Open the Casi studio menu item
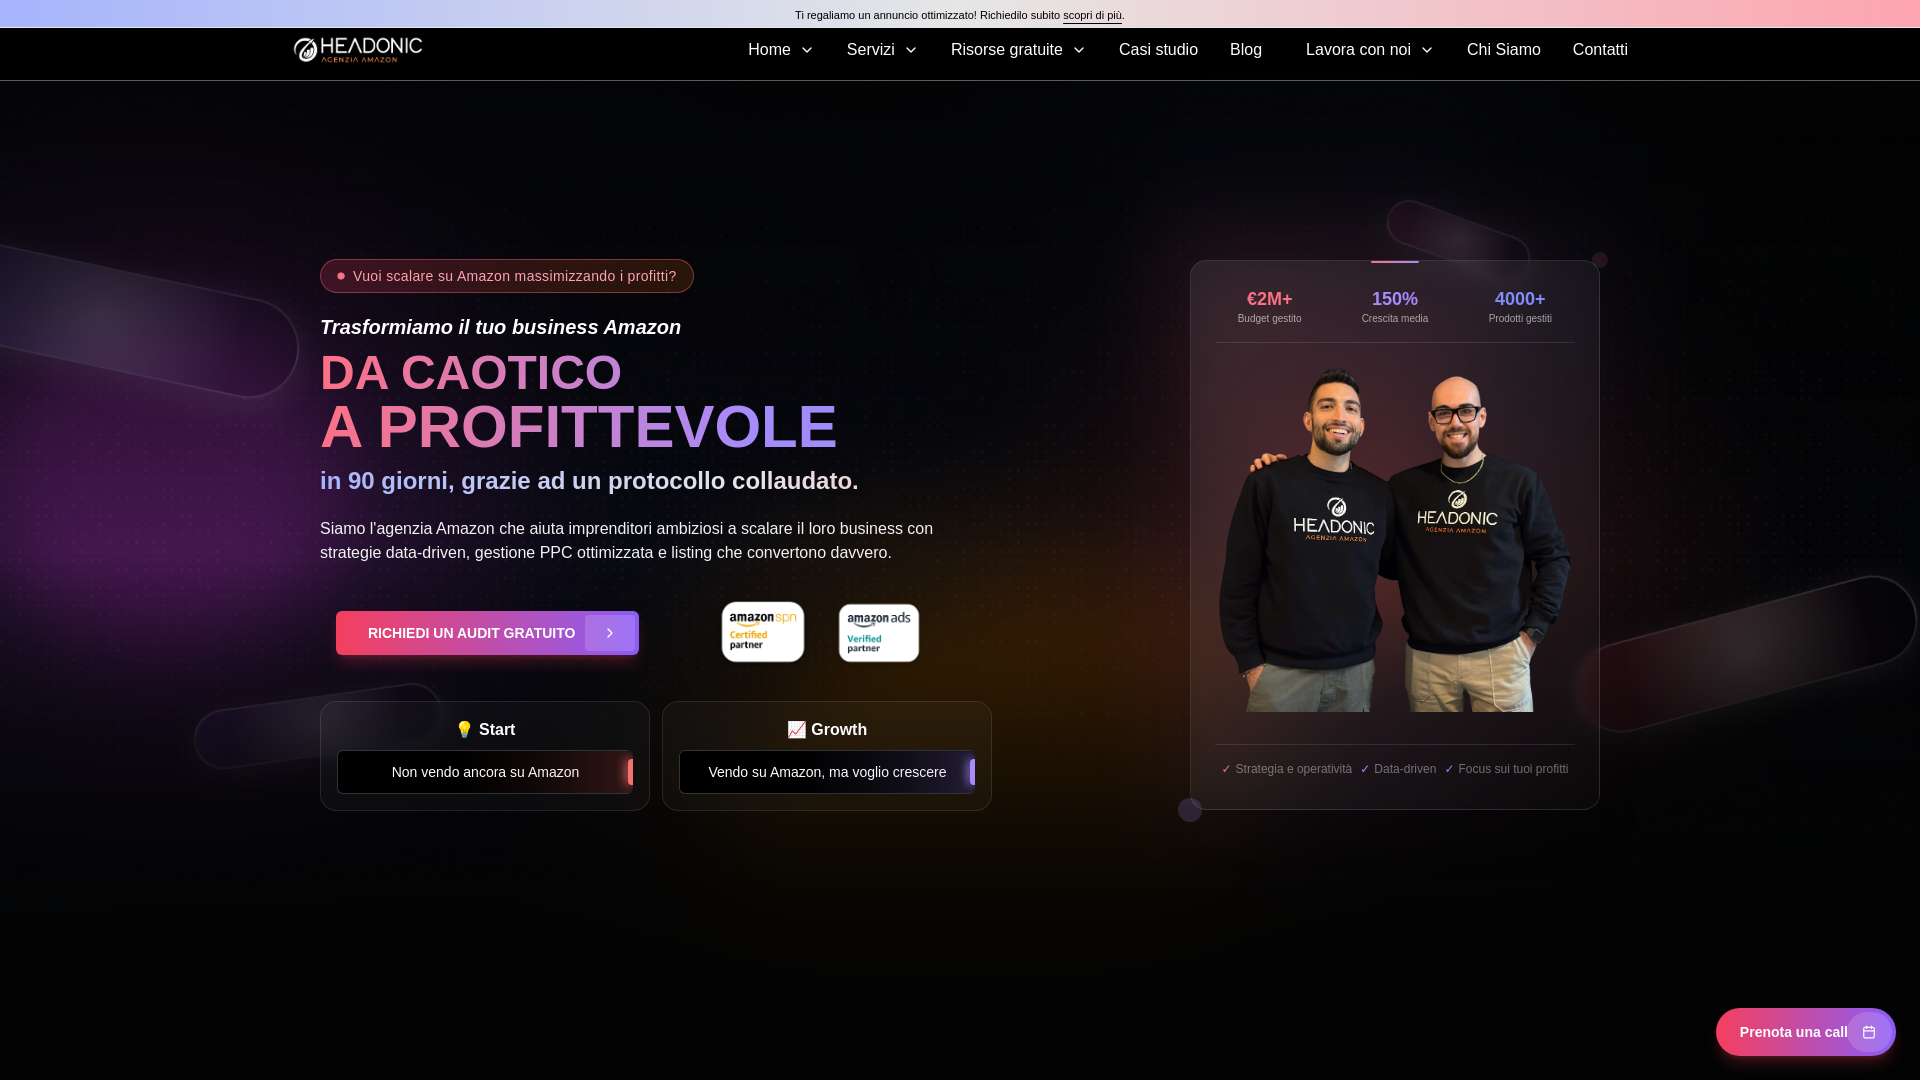The width and height of the screenshot is (1920, 1080). tap(1158, 50)
